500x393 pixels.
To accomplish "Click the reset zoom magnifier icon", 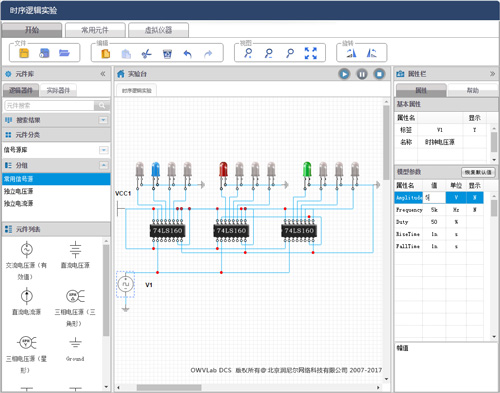I will [x=290, y=53].
